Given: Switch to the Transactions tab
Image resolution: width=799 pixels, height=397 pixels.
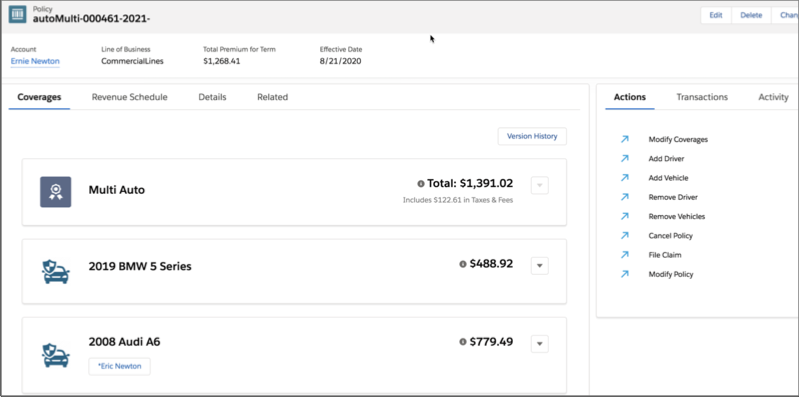Looking at the screenshot, I should point(702,97).
